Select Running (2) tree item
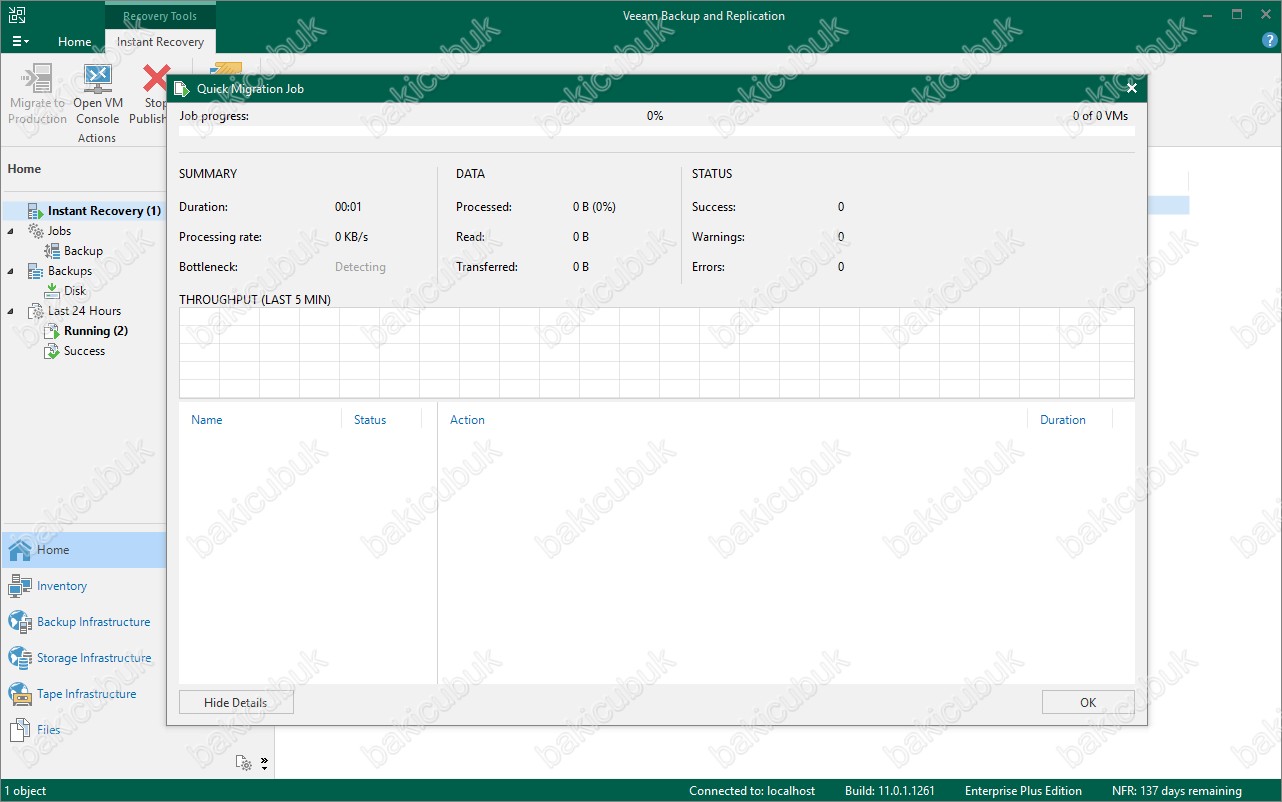 pyautogui.click(x=96, y=331)
